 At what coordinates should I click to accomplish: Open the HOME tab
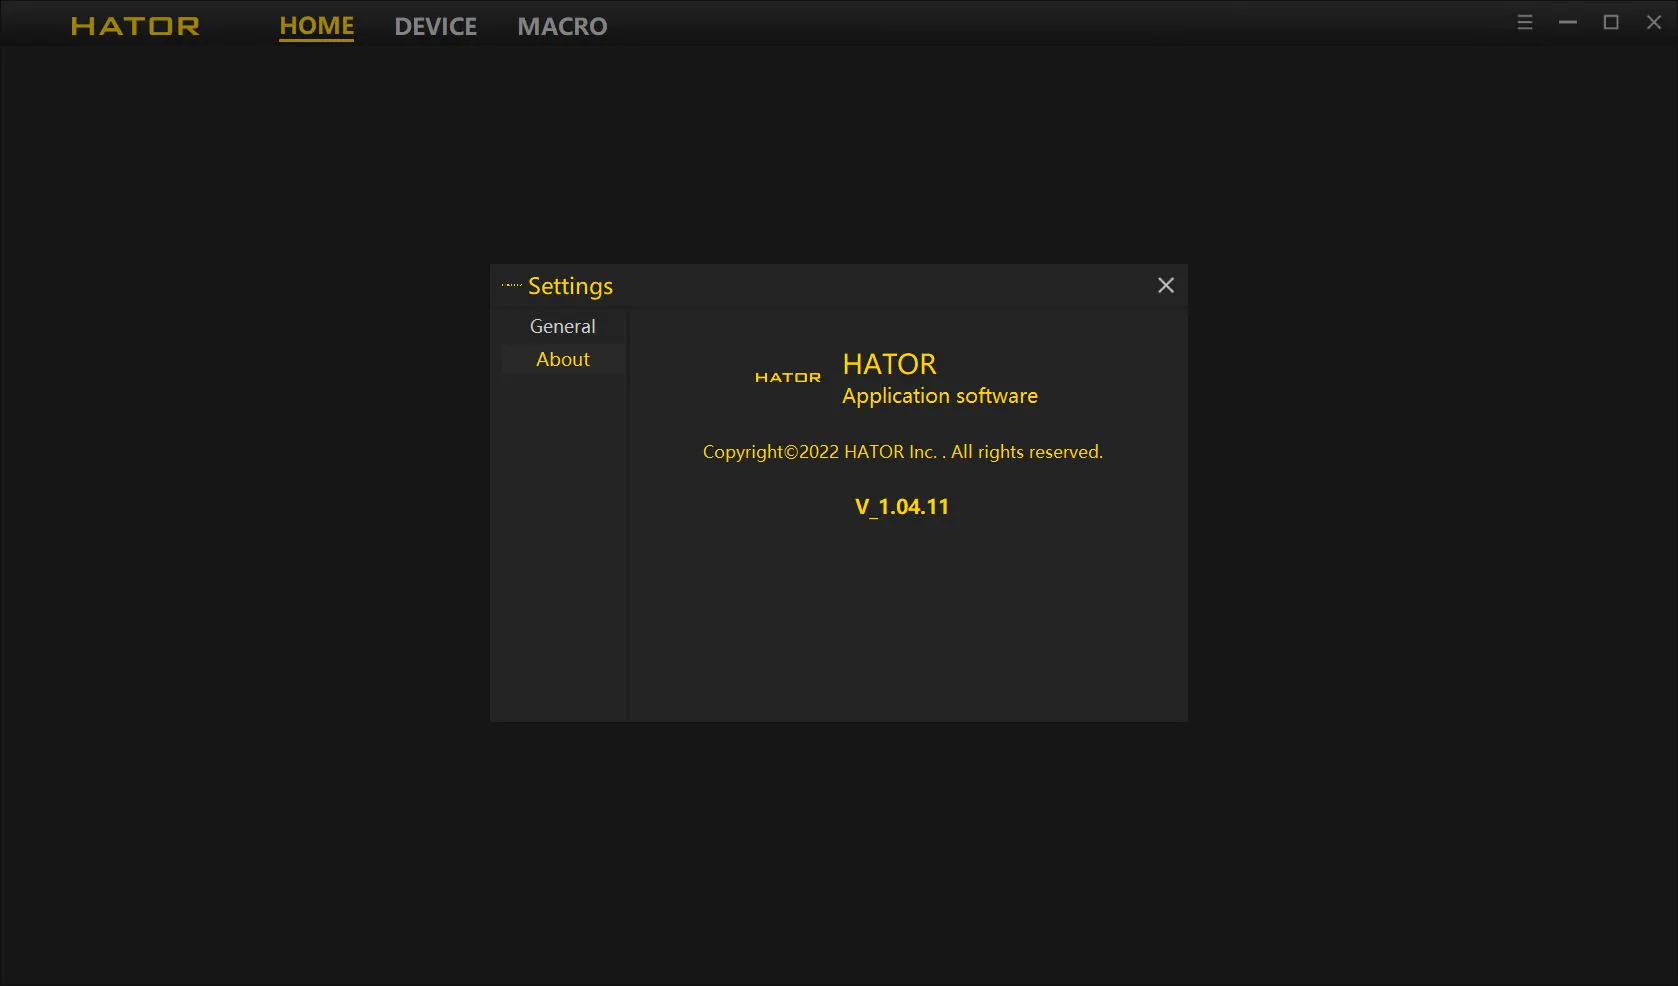tap(316, 26)
